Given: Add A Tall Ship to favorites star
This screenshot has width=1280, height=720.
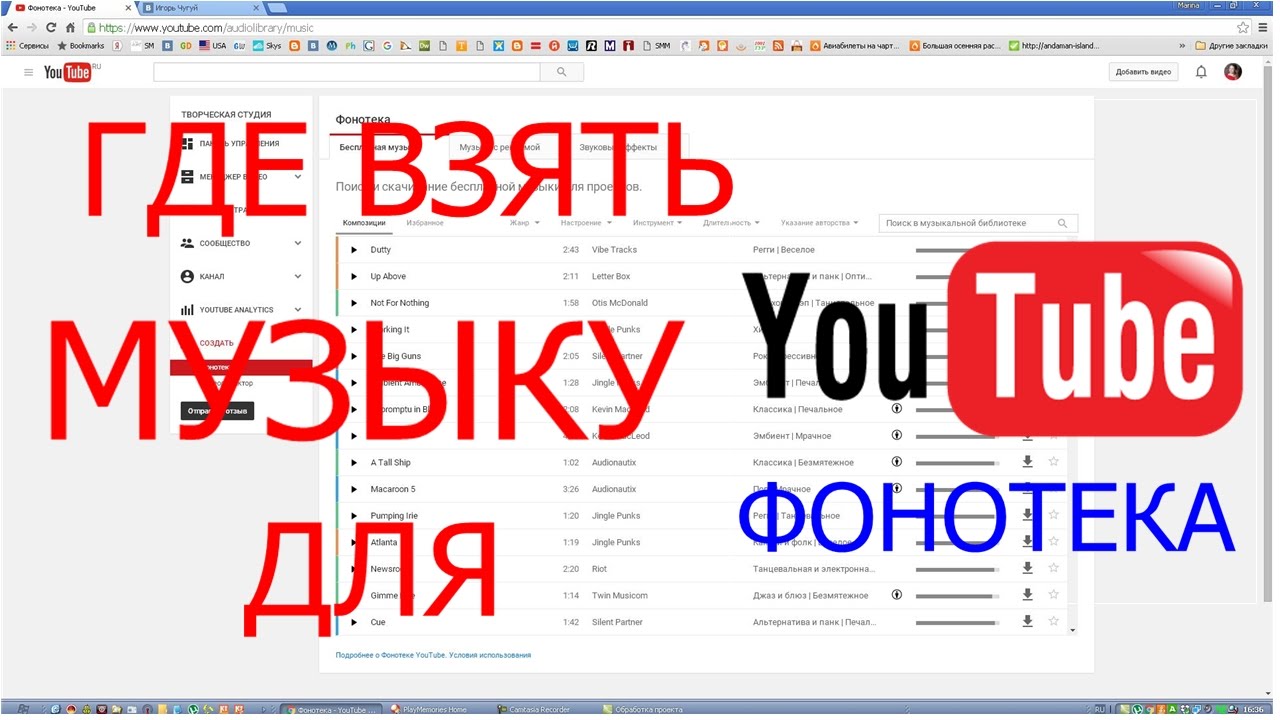Looking at the screenshot, I should pos(1053,462).
